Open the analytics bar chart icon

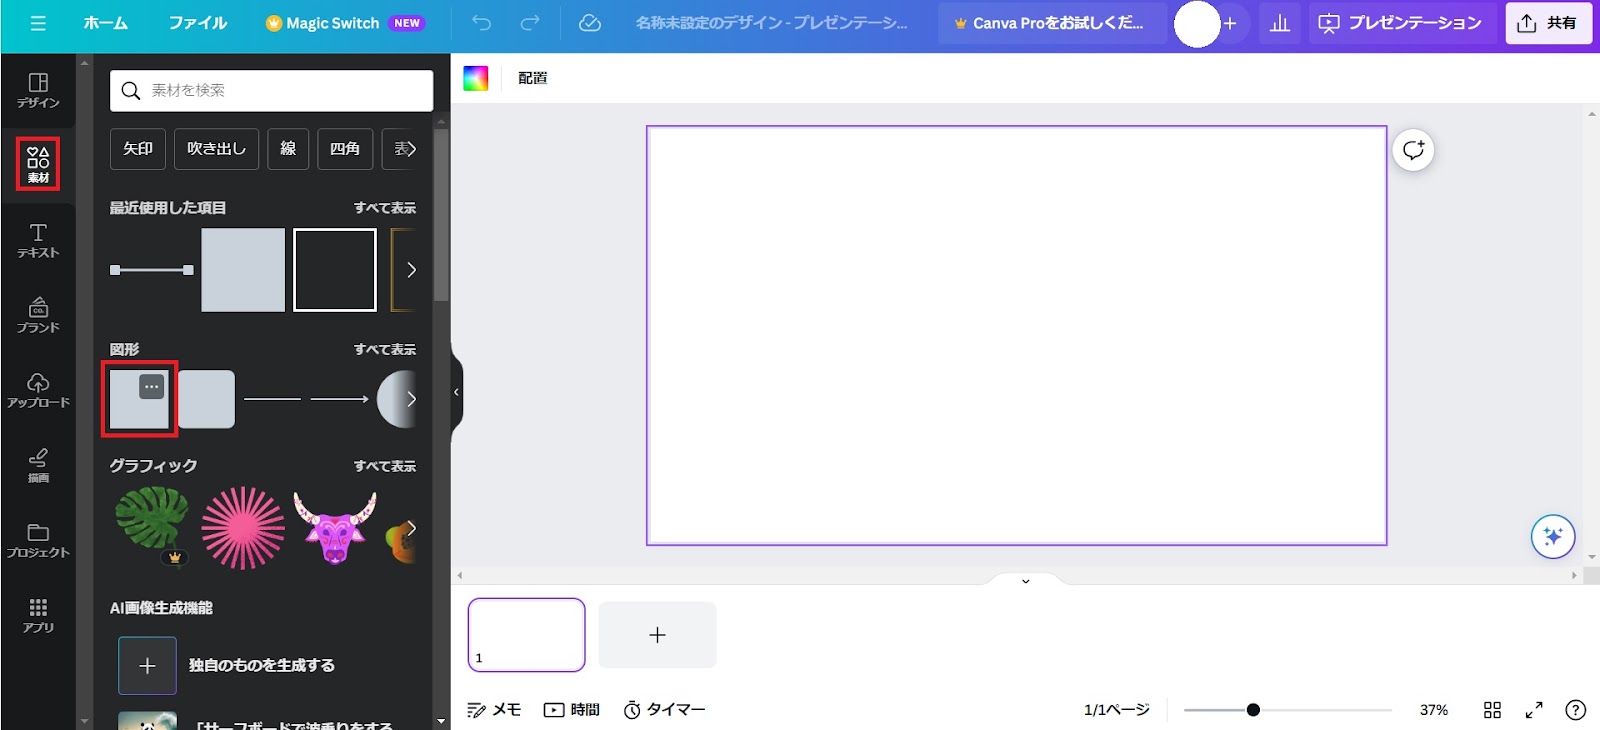[x=1279, y=23]
